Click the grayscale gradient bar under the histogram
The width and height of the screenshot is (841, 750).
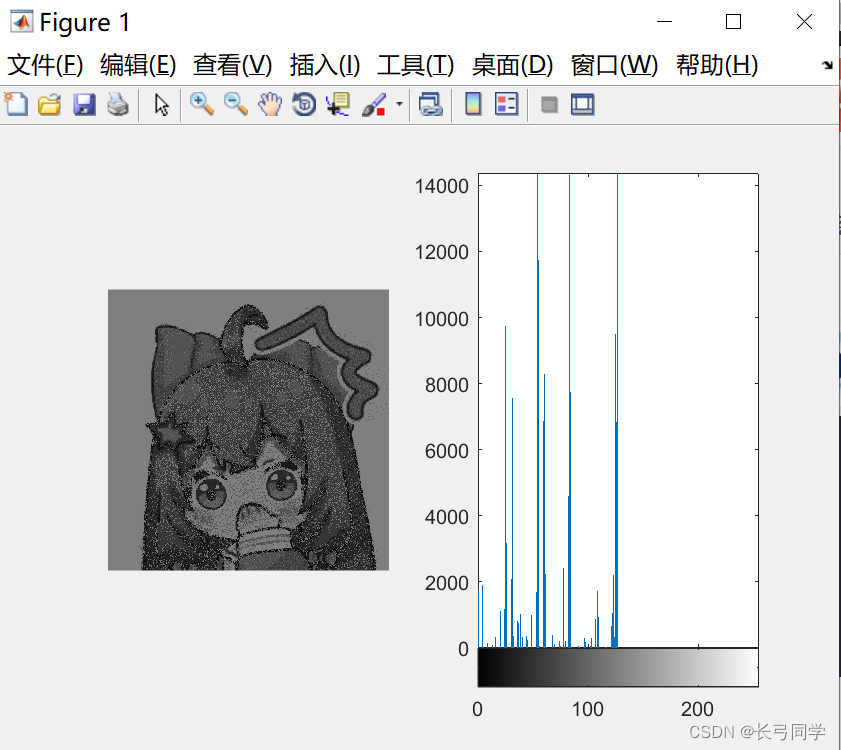point(618,667)
